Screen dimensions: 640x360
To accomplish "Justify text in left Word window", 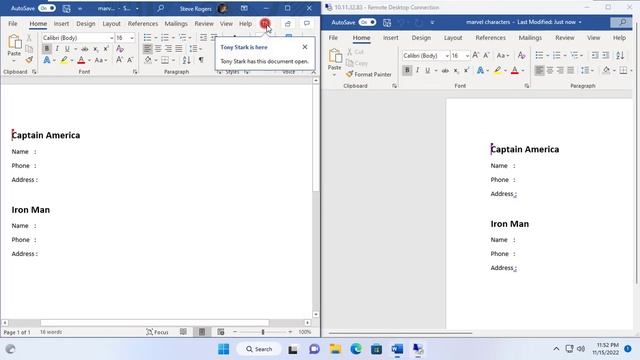I will [x=179, y=49].
